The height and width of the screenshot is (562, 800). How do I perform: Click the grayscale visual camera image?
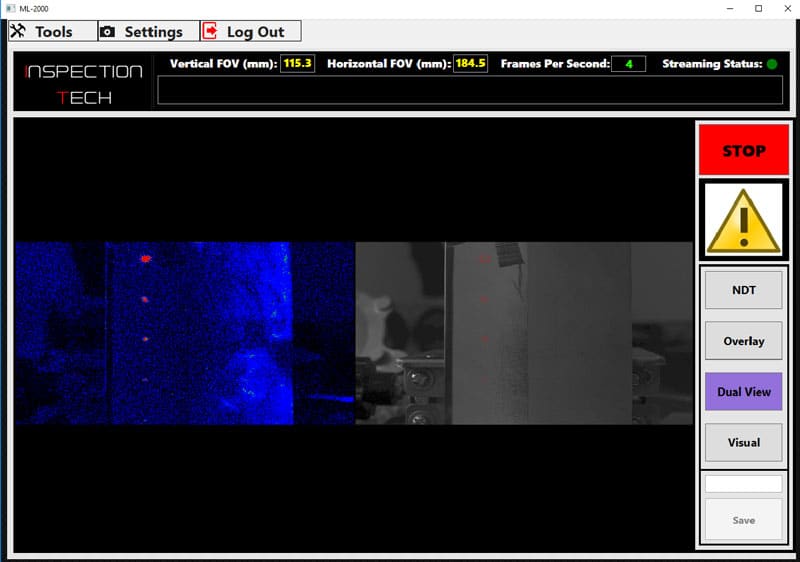tap(524, 333)
